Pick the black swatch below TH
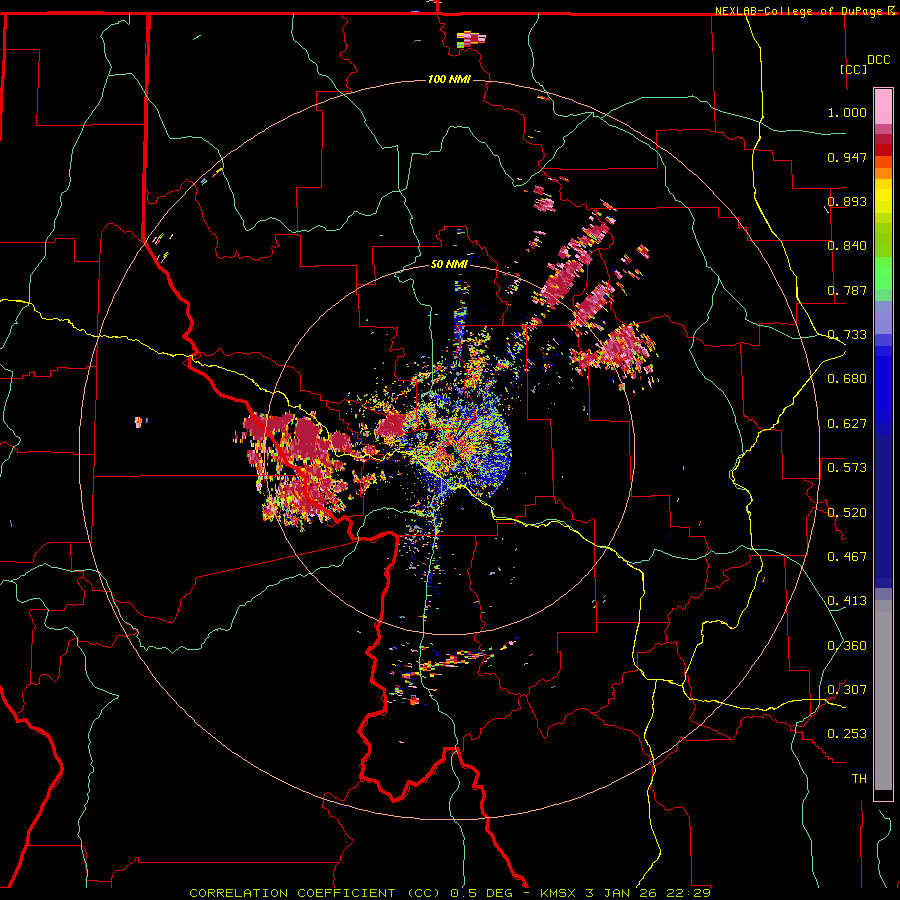900x900 pixels. pyautogui.click(x=883, y=794)
